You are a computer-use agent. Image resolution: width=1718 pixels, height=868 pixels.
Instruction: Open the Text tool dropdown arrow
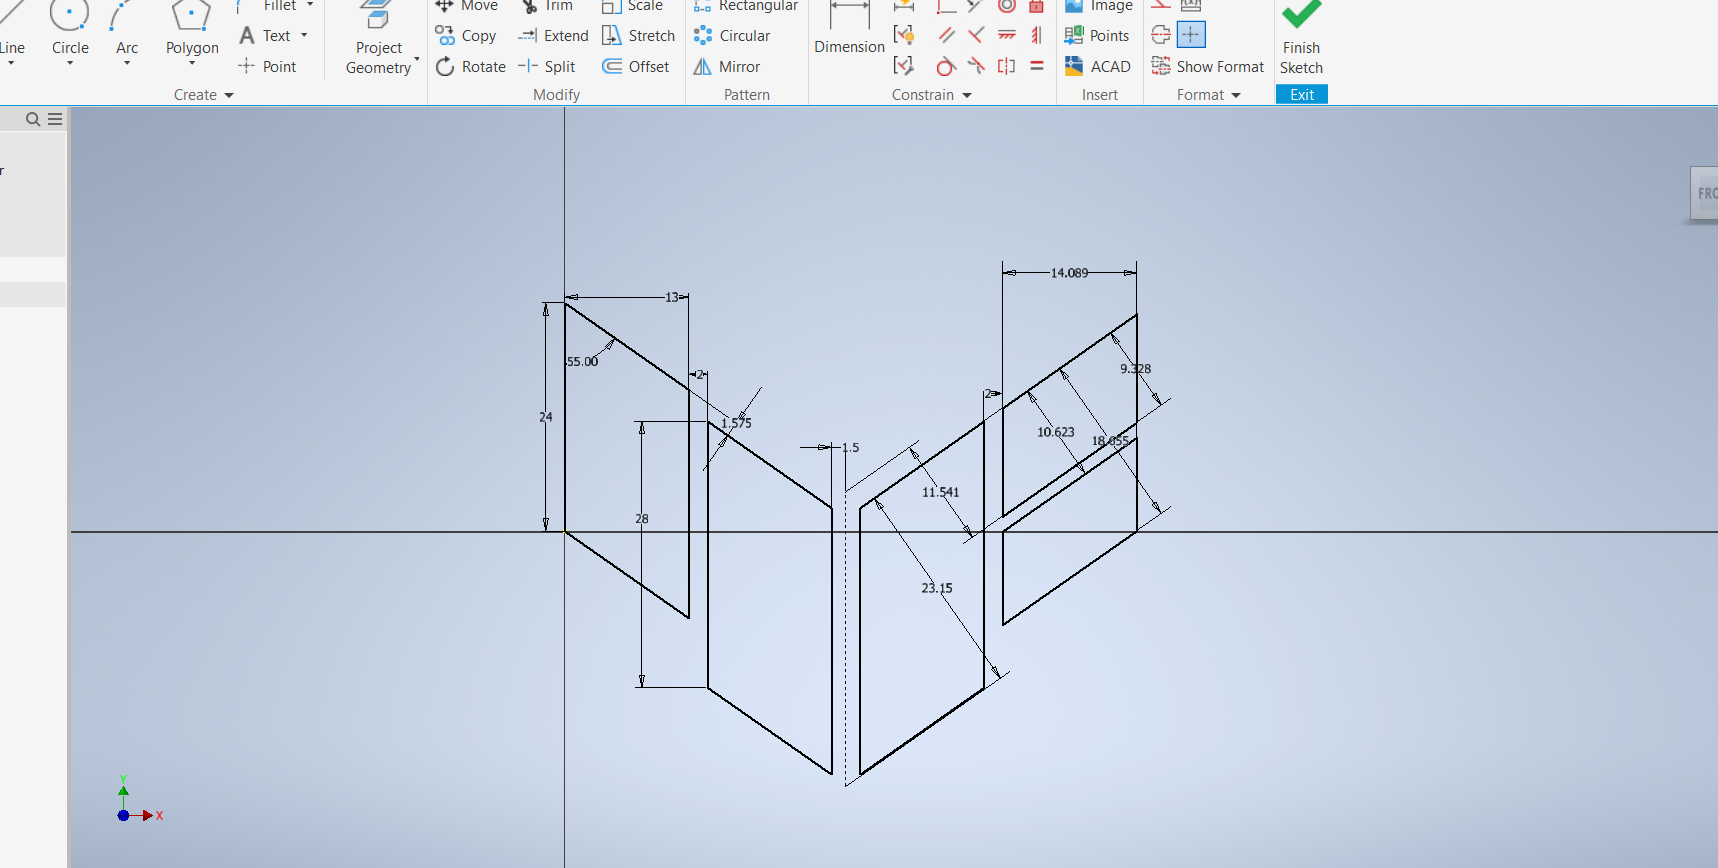pos(304,36)
